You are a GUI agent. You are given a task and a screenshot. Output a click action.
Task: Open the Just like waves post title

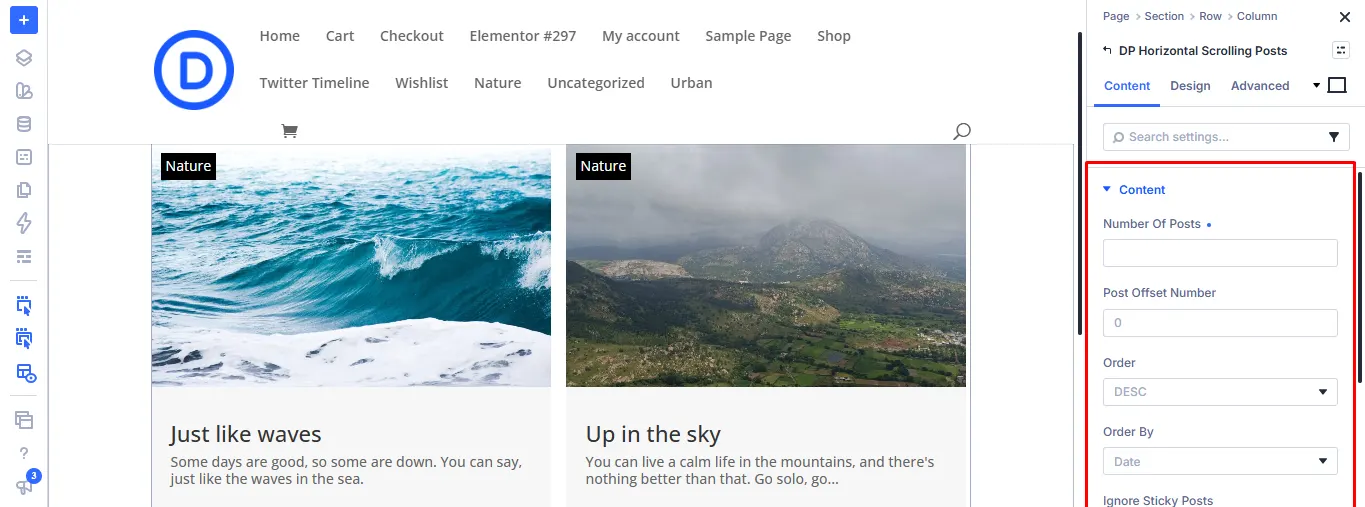[x=246, y=434]
